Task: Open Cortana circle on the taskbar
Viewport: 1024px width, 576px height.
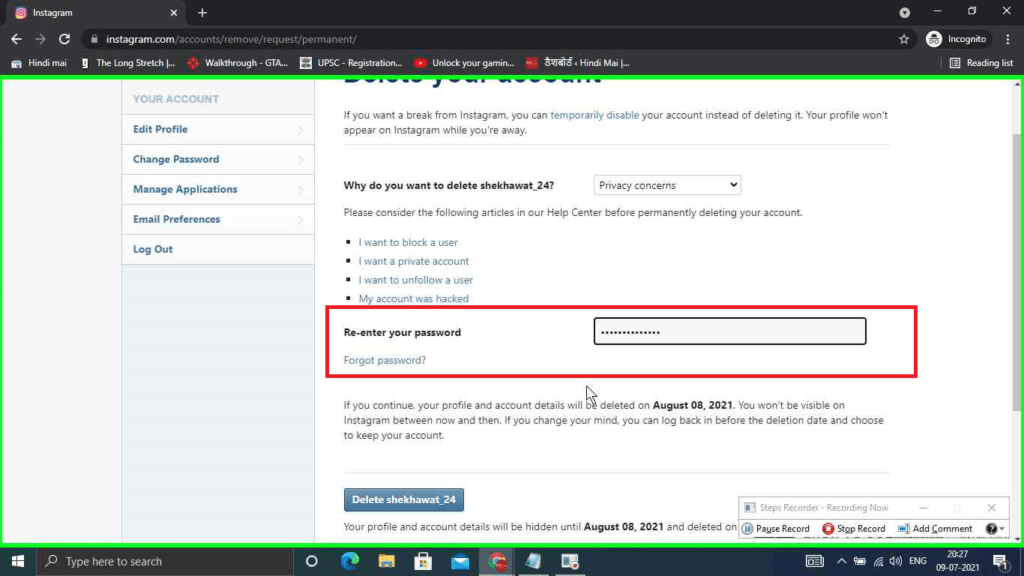Action: coord(312,561)
